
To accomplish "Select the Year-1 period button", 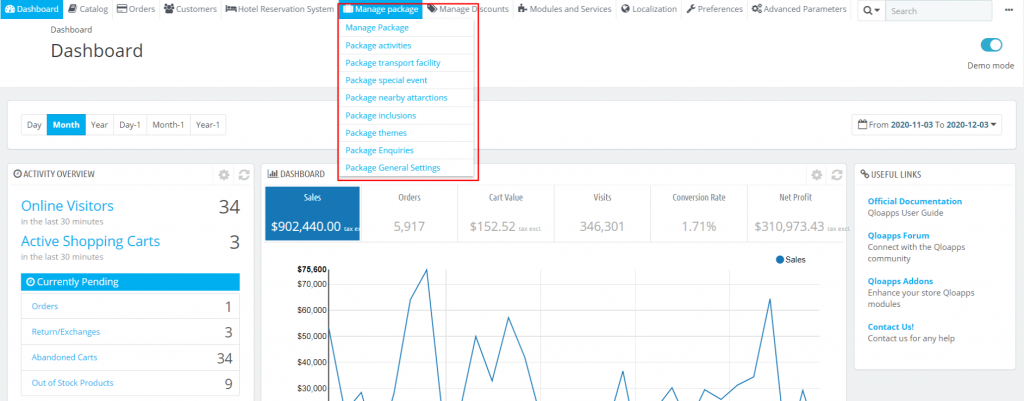I will click(208, 125).
